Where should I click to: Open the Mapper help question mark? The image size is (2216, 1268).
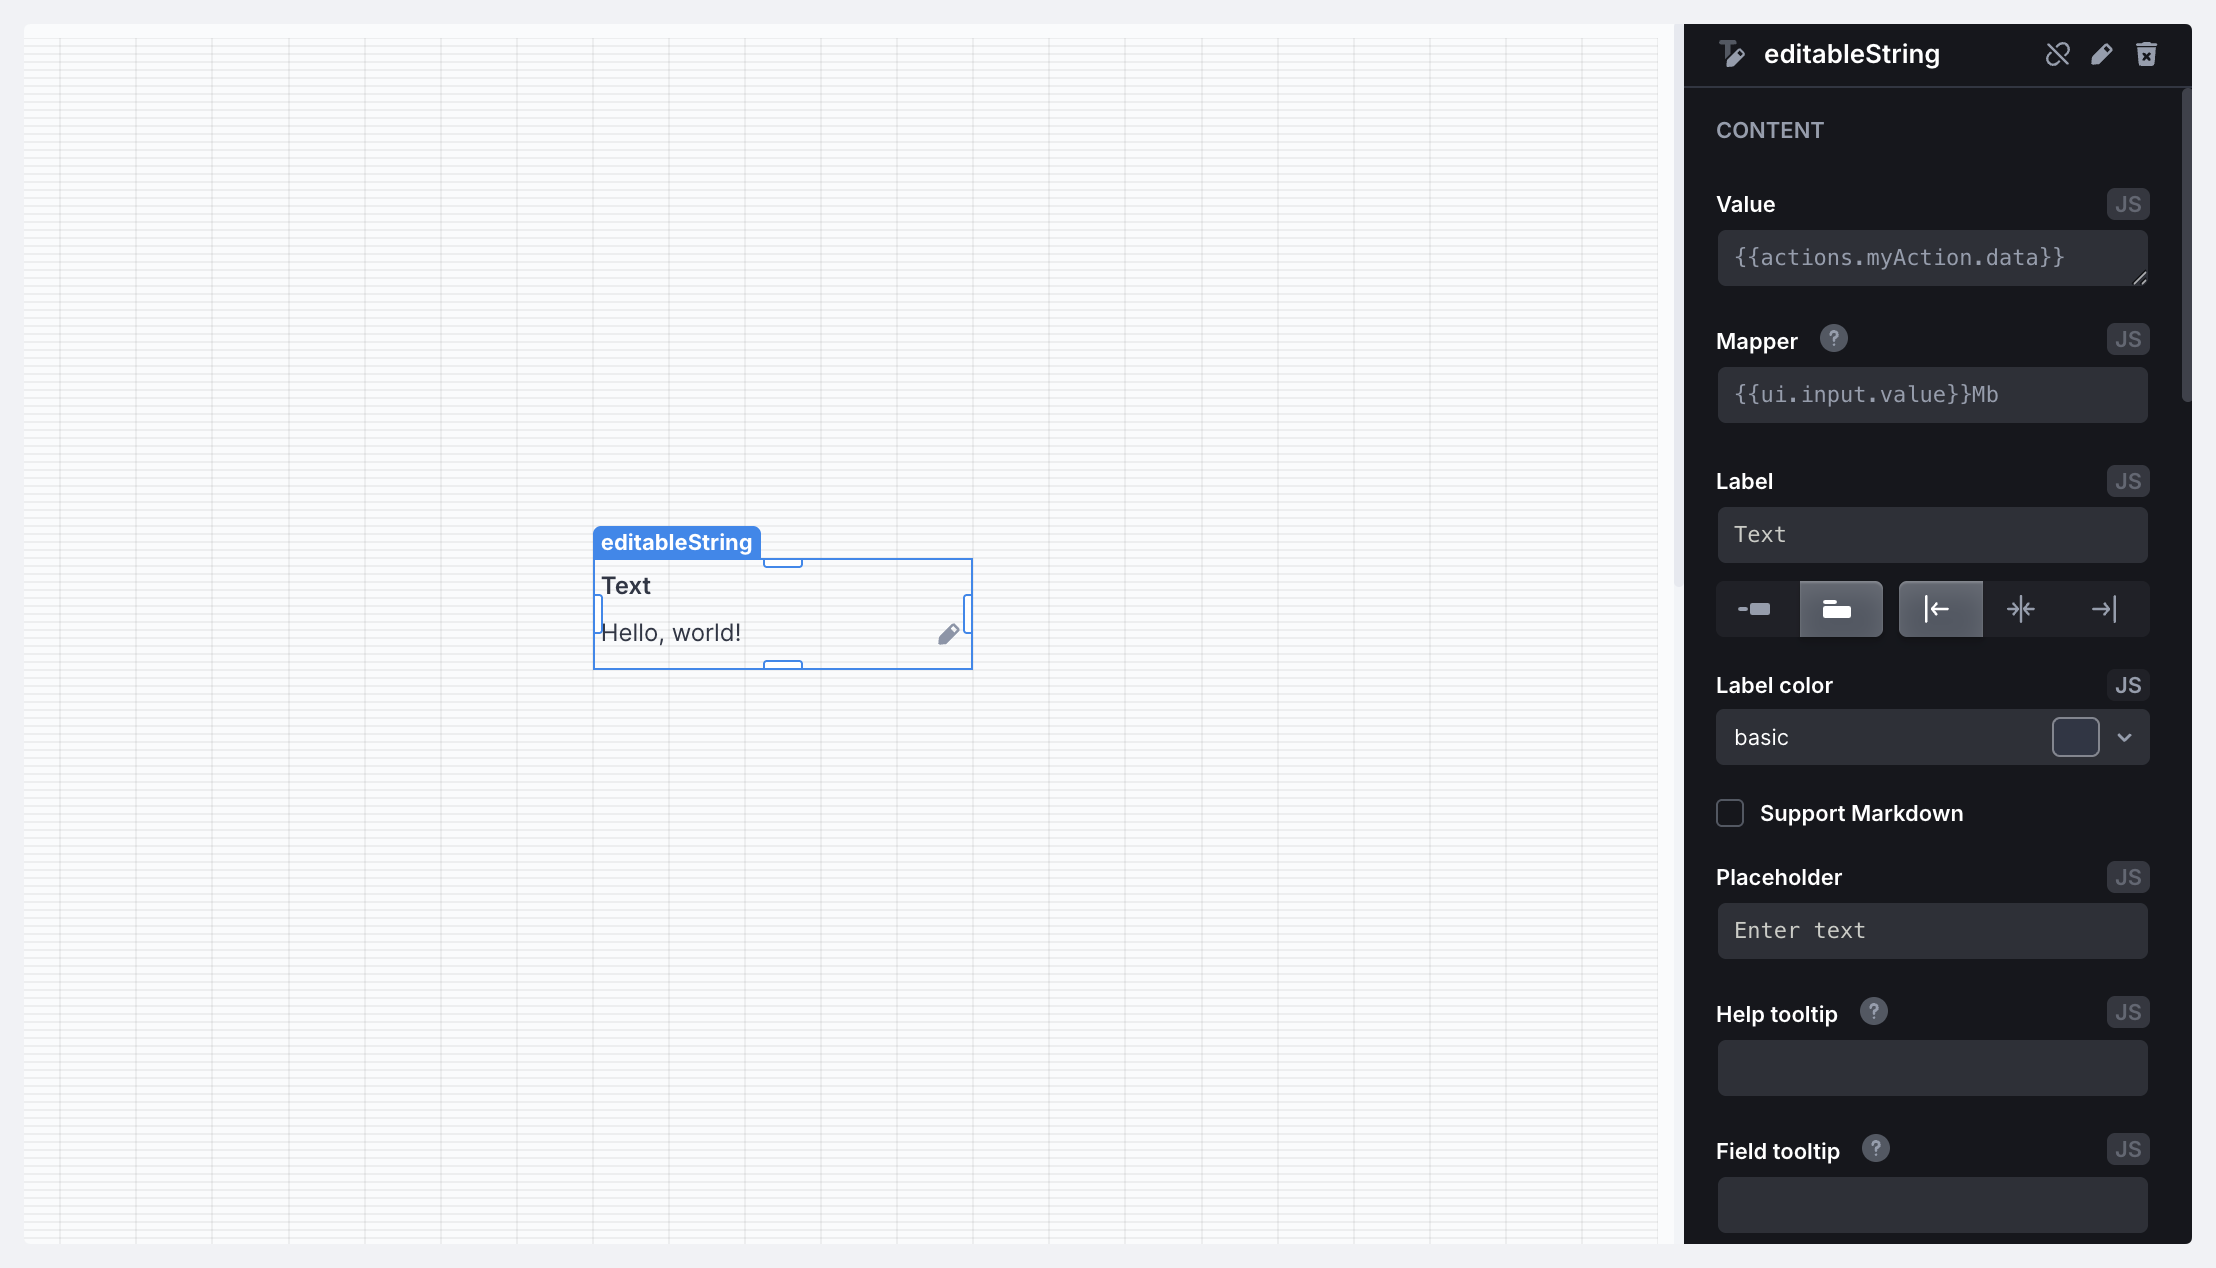click(x=1833, y=339)
